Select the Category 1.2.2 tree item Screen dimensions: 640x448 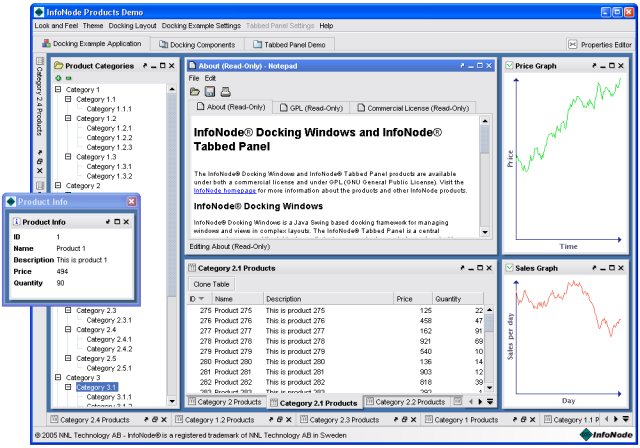coord(109,138)
